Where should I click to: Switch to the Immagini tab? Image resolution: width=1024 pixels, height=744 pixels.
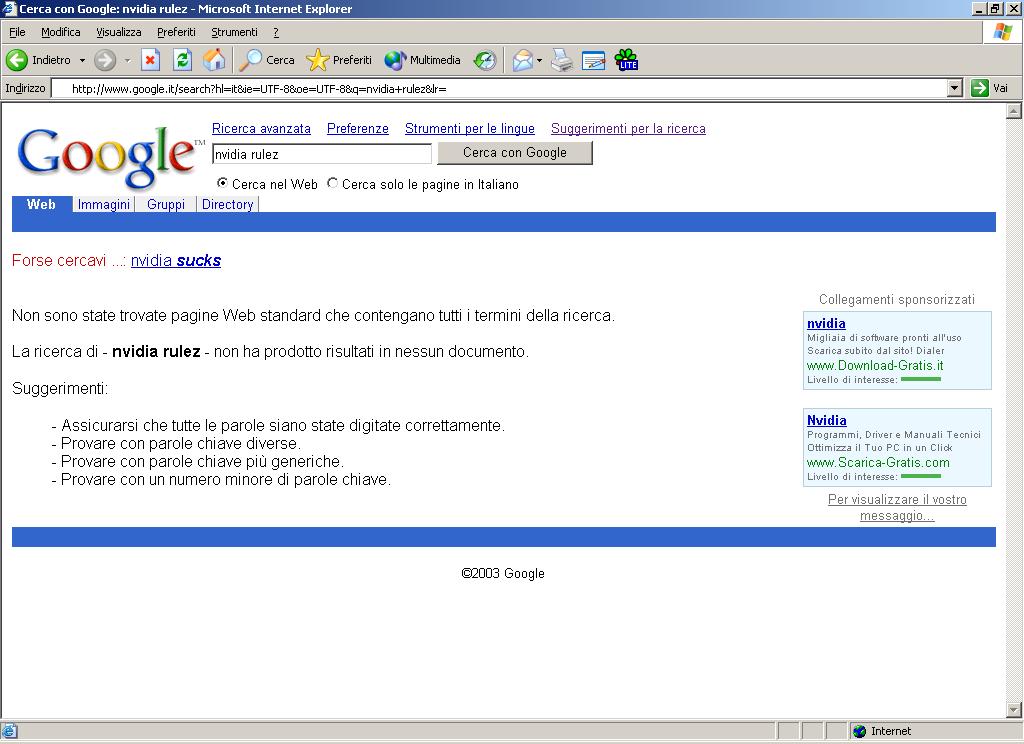tap(104, 204)
